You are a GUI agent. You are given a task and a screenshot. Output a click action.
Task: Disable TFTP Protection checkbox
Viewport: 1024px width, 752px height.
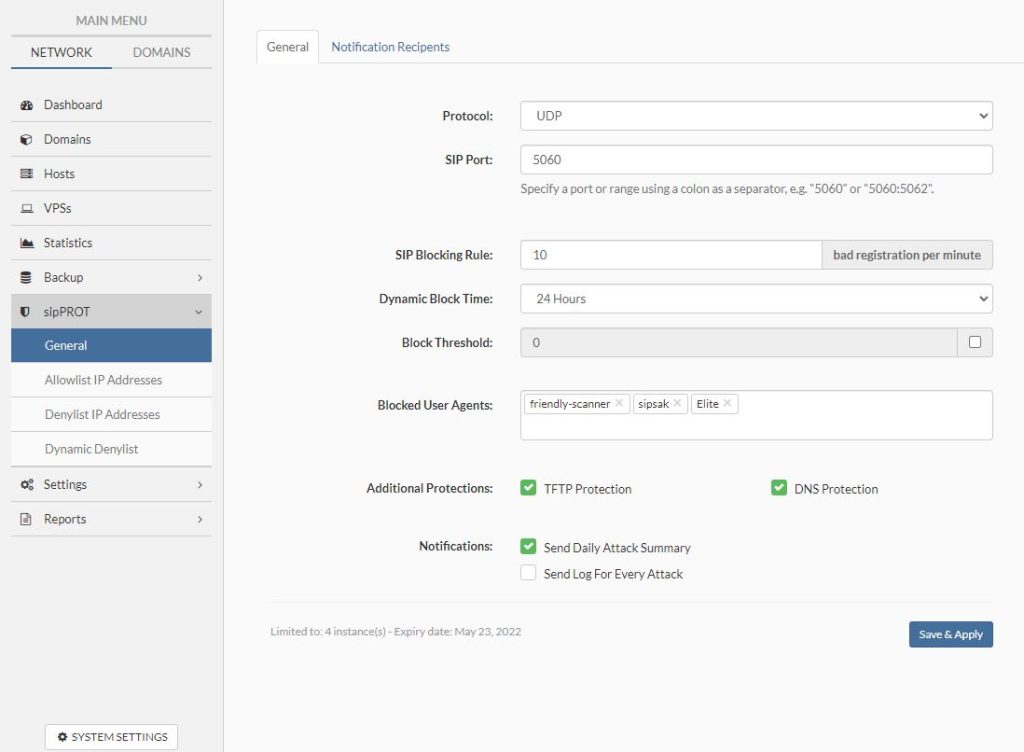tap(528, 488)
